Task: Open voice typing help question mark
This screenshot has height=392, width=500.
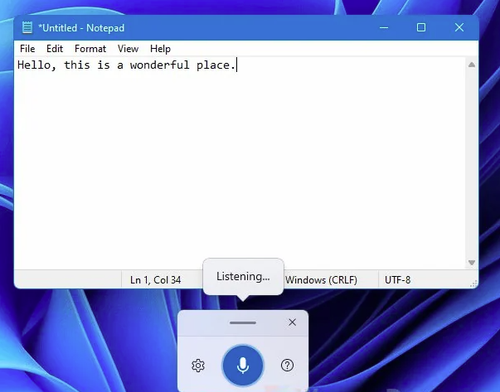Action: (287, 365)
